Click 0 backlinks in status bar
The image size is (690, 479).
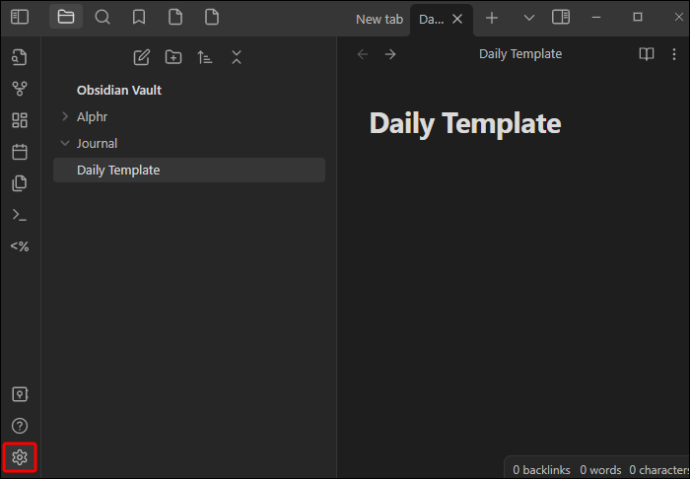[x=541, y=470]
